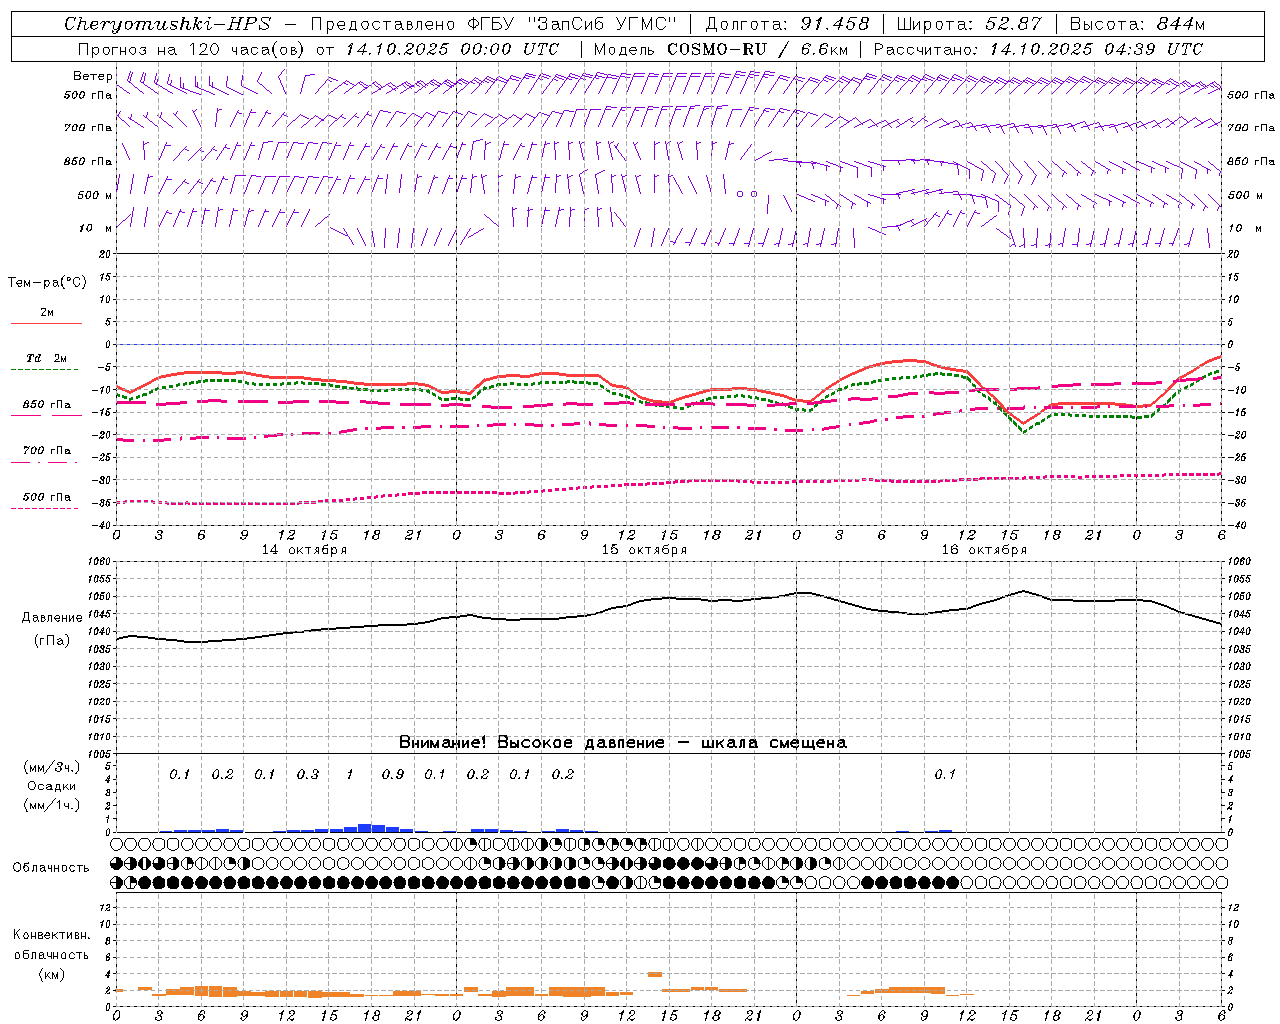Screen dimensions: 1280x1024
Task: Click the provider text 'ФГБУ "ЗапСиб УГМС"'
Action: (x=571, y=24)
